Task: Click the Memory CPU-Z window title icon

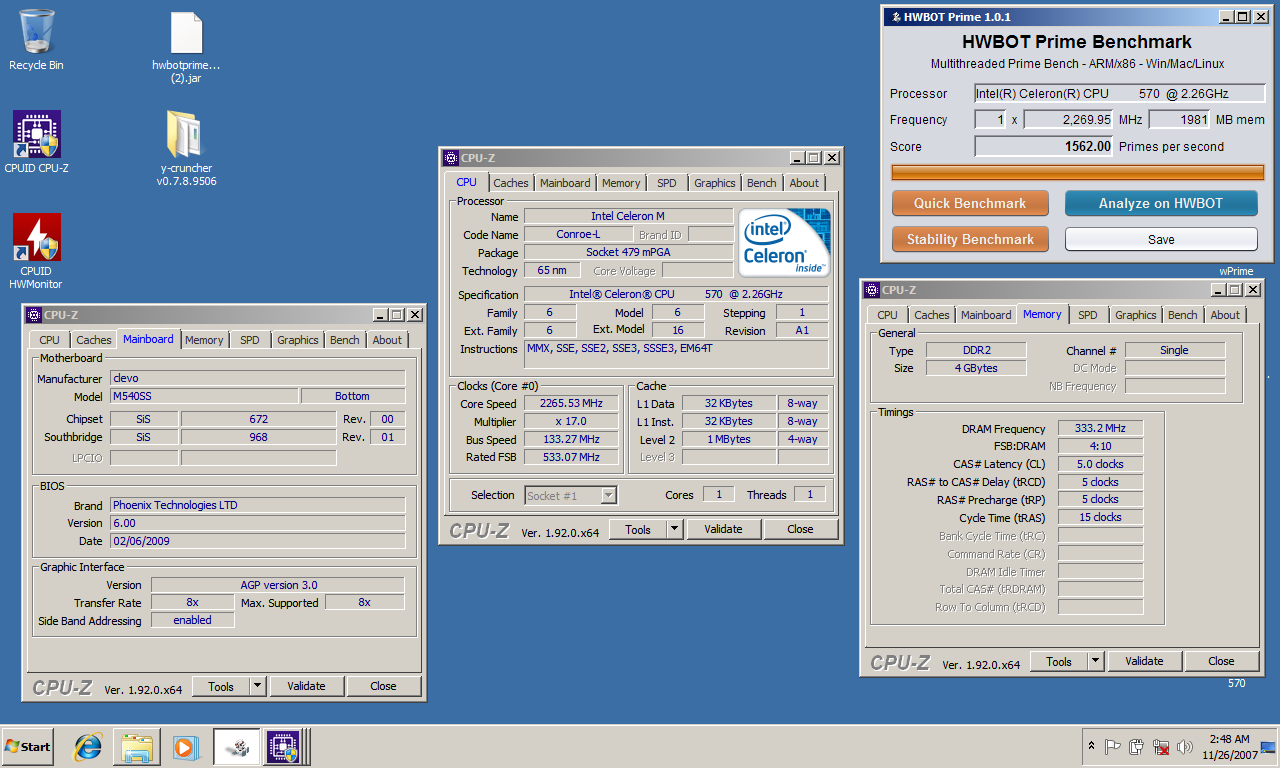Action: tap(873, 290)
